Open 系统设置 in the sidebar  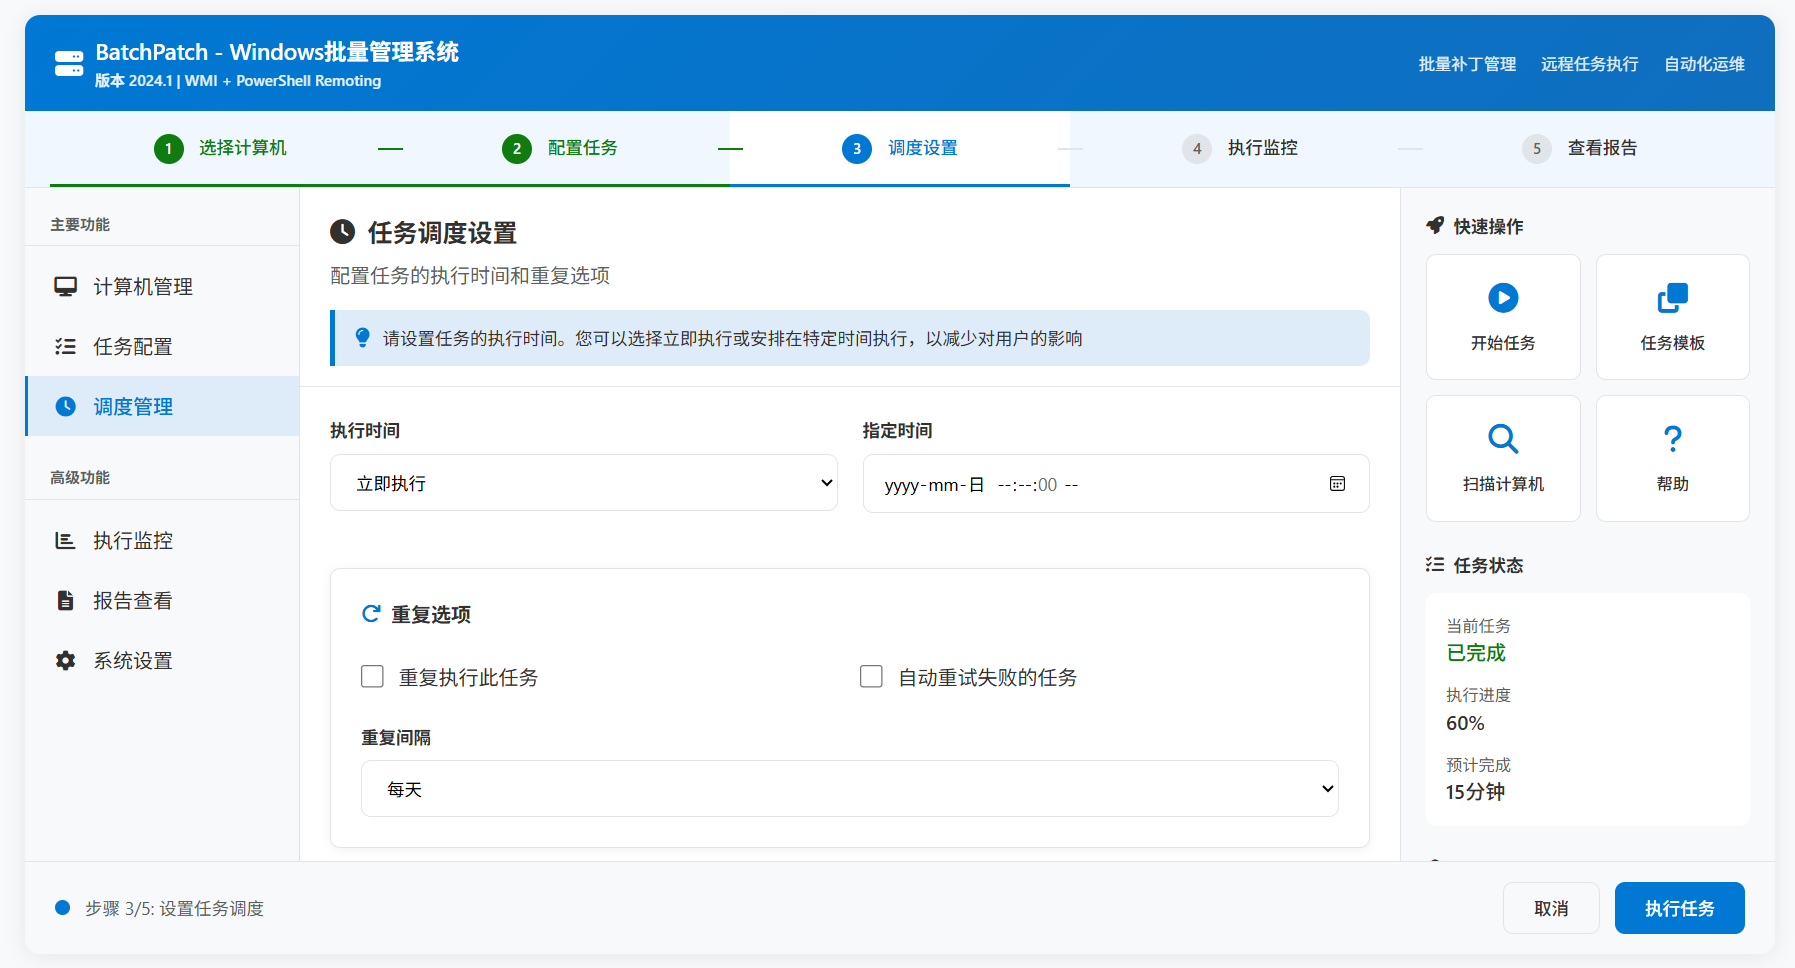click(x=162, y=661)
